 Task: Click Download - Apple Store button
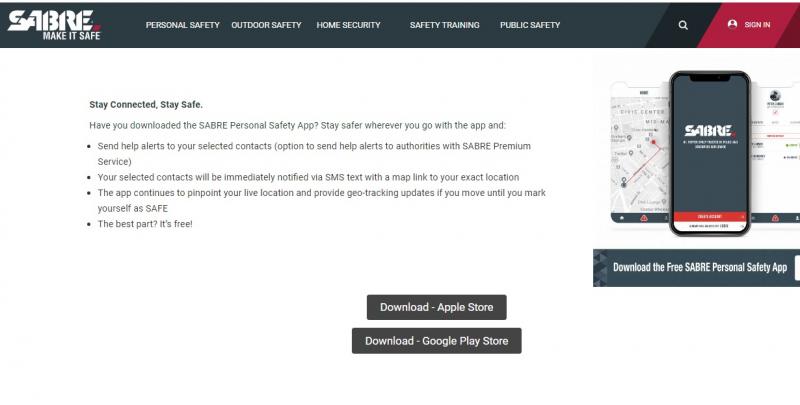coord(437,307)
